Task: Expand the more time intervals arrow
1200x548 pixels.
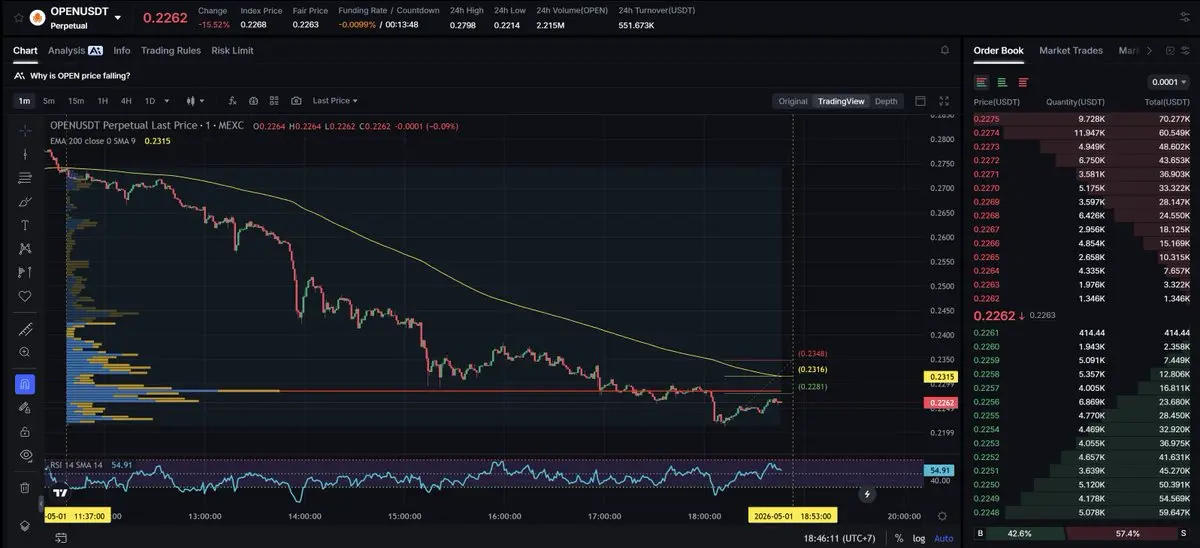Action: pos(167,101)
